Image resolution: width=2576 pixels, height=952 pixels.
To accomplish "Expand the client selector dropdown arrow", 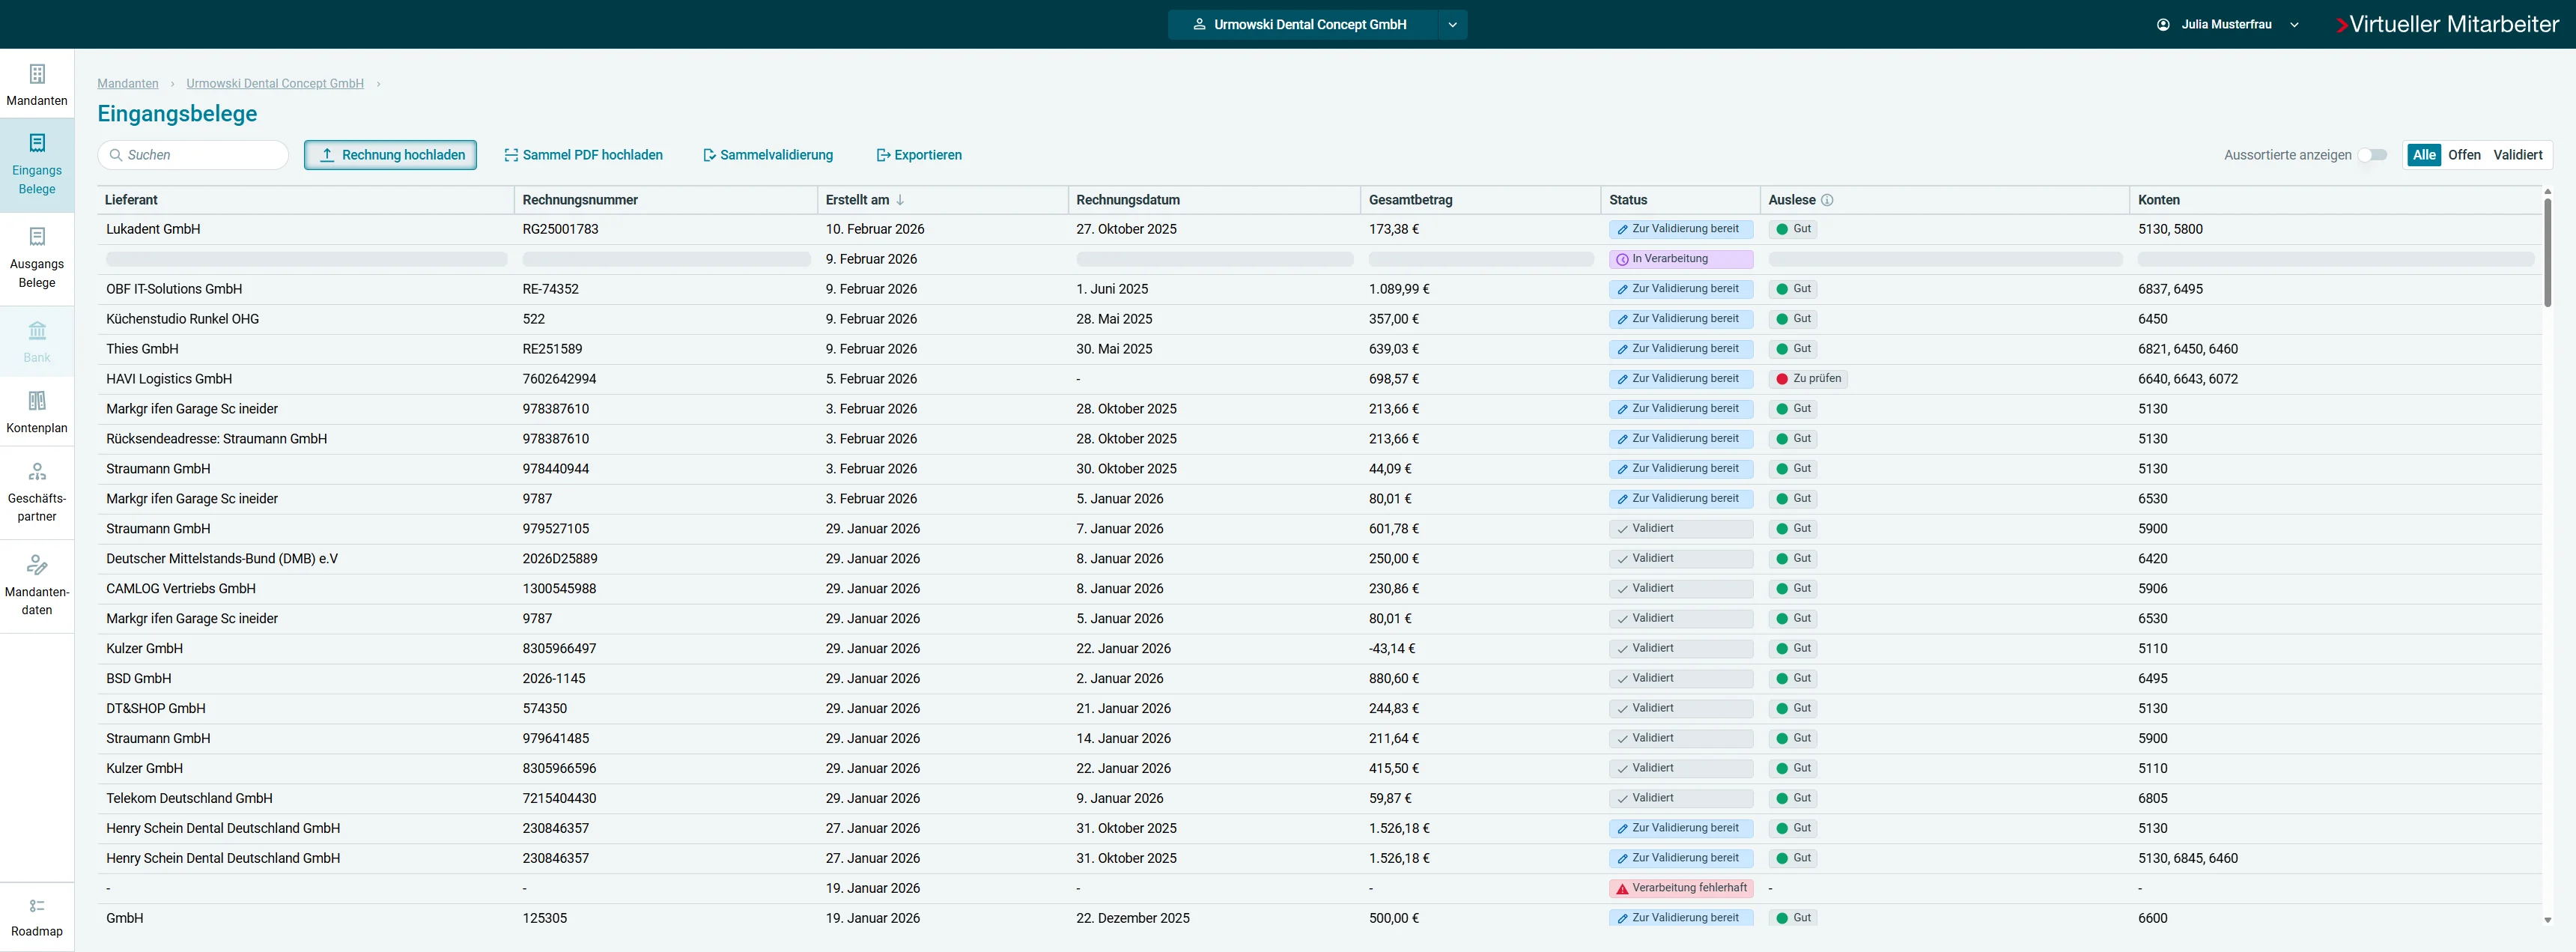I will (x=1452, y=25).
